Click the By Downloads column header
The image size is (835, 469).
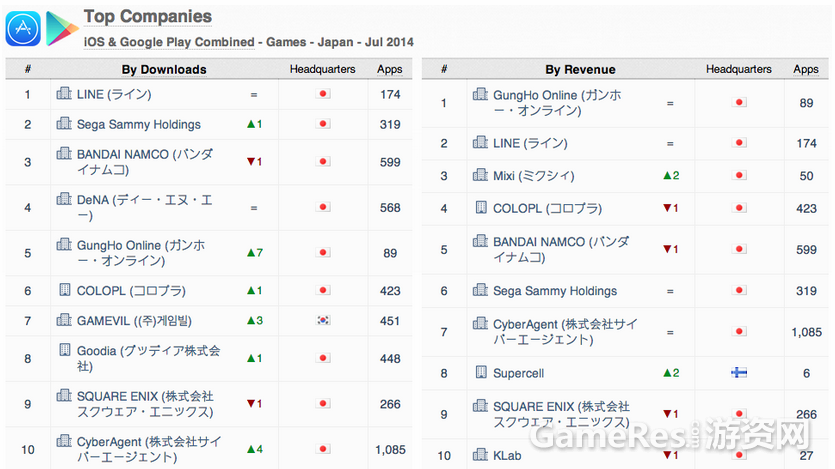[x=163, y=70]
